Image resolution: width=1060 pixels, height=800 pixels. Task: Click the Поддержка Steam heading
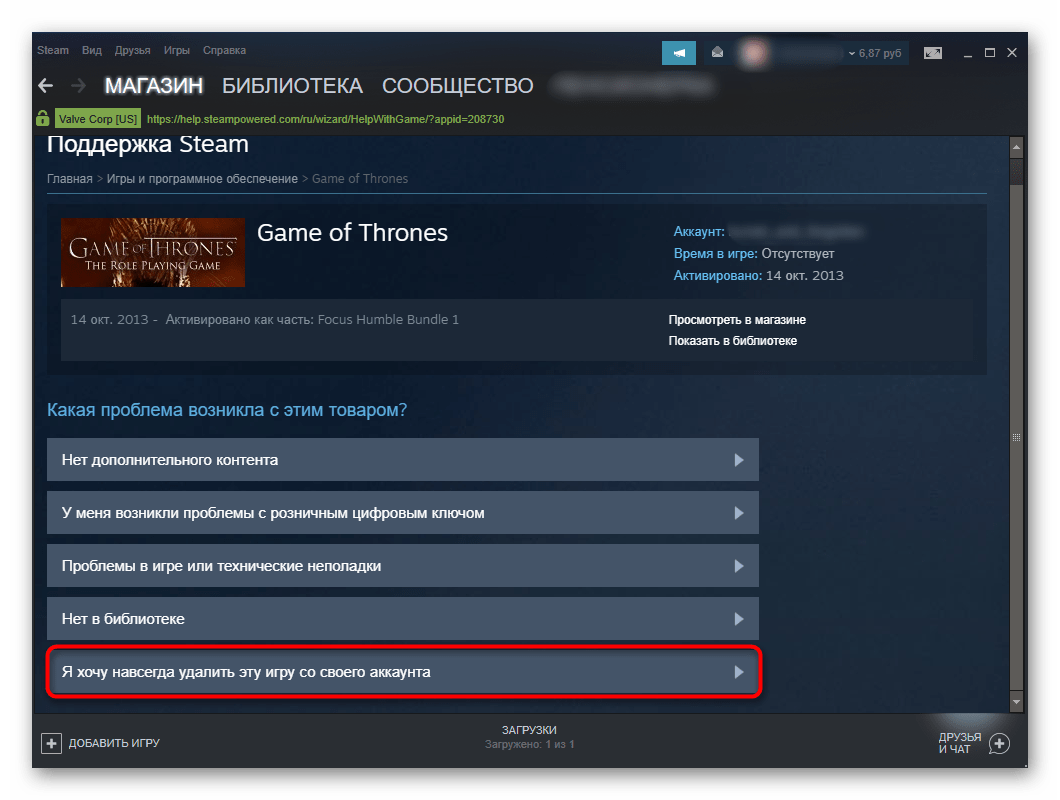tap(147, 144)
